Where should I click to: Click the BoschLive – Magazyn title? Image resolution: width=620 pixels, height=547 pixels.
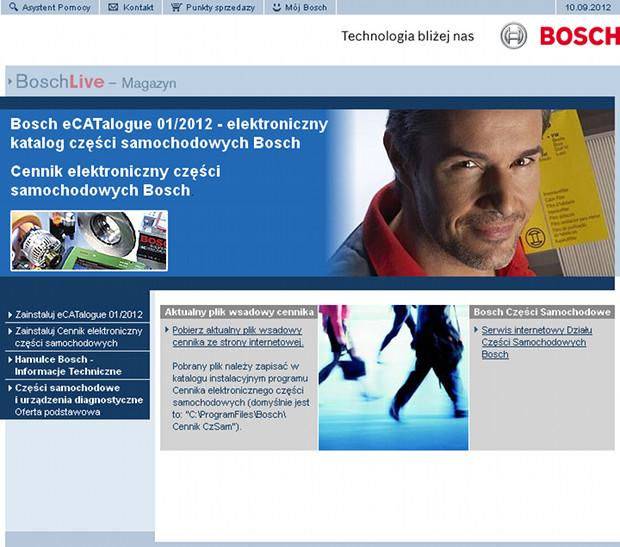pos(96,82)
